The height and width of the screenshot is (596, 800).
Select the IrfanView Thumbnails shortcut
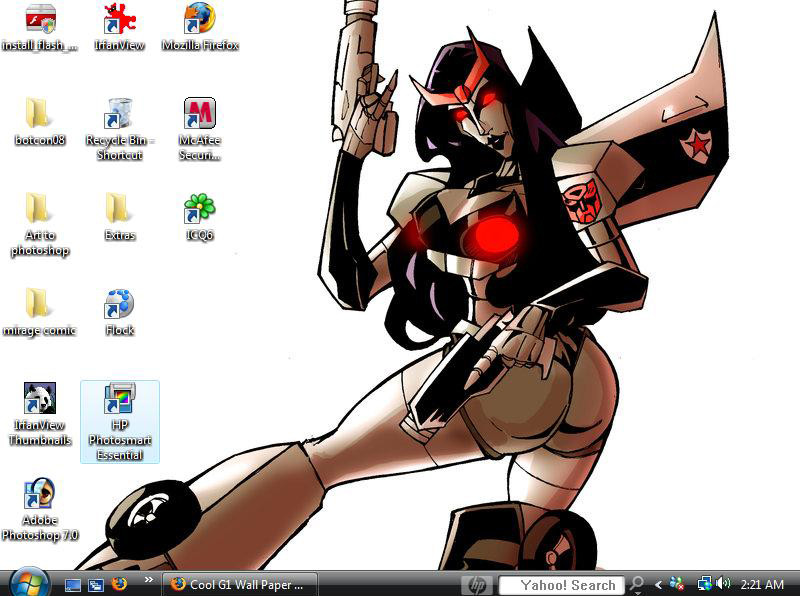pos(40,414)
